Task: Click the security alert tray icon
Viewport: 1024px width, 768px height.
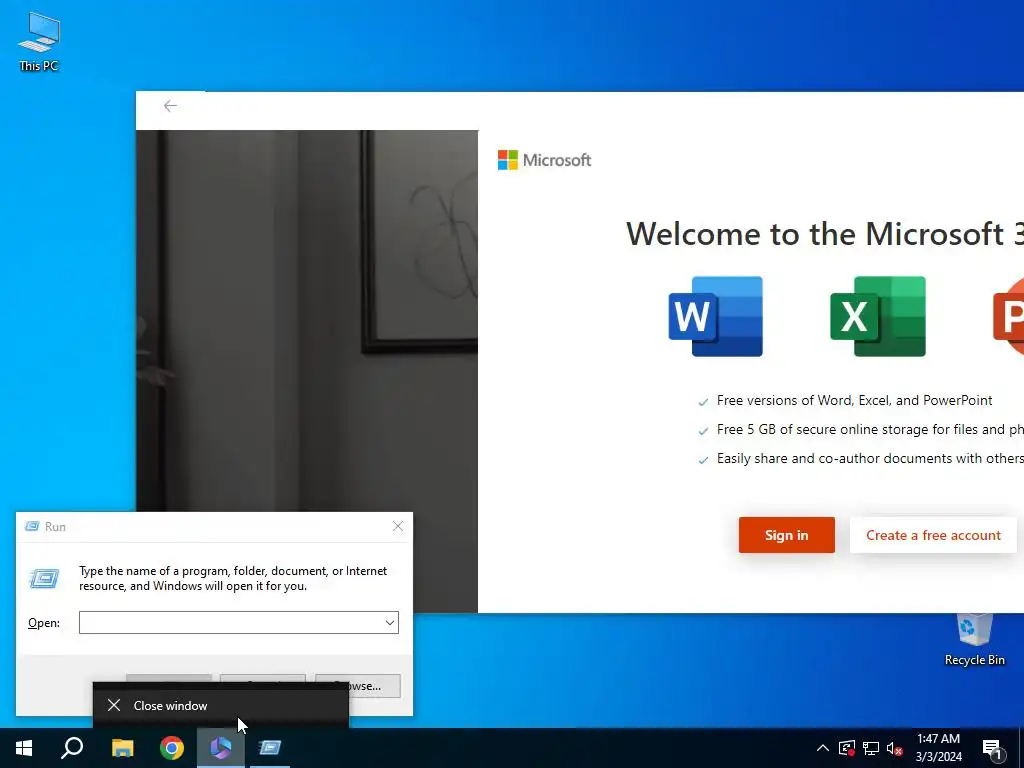Action: [846, 748]
